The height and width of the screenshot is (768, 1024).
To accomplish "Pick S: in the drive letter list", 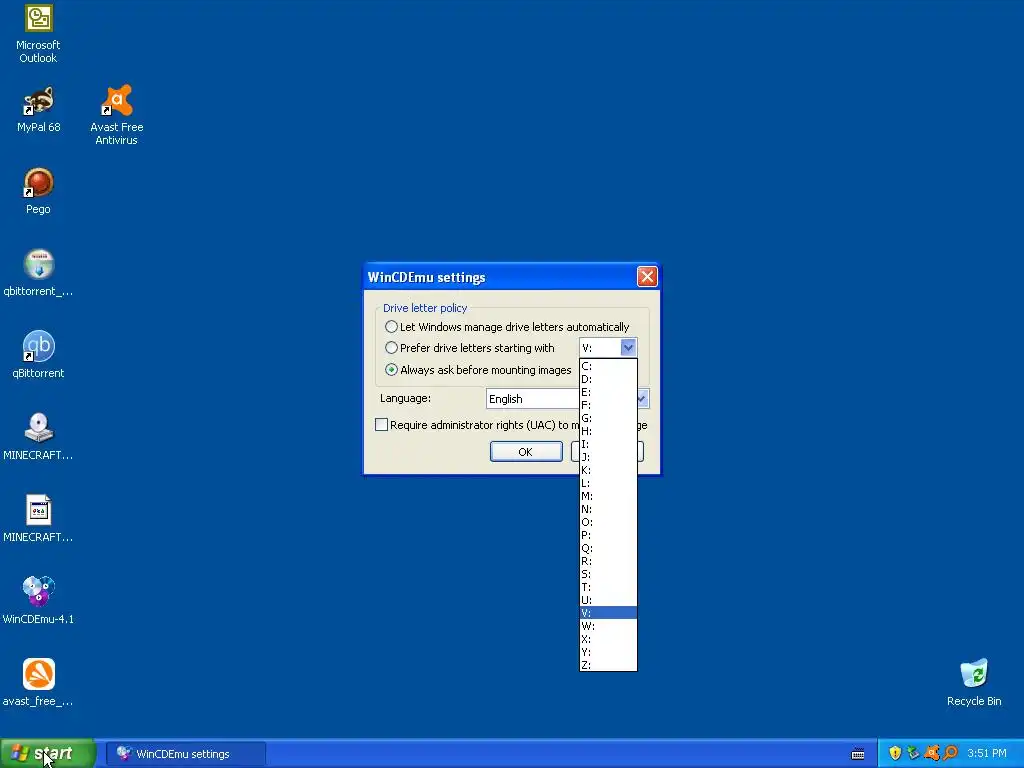I will pos(608,574).
